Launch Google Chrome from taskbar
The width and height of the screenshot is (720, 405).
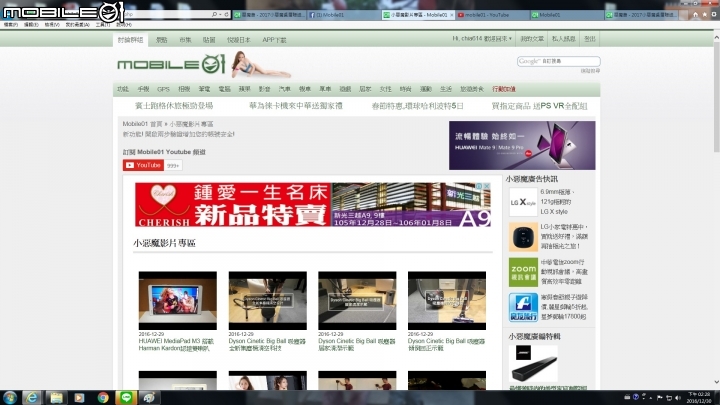tap(103, 398)
